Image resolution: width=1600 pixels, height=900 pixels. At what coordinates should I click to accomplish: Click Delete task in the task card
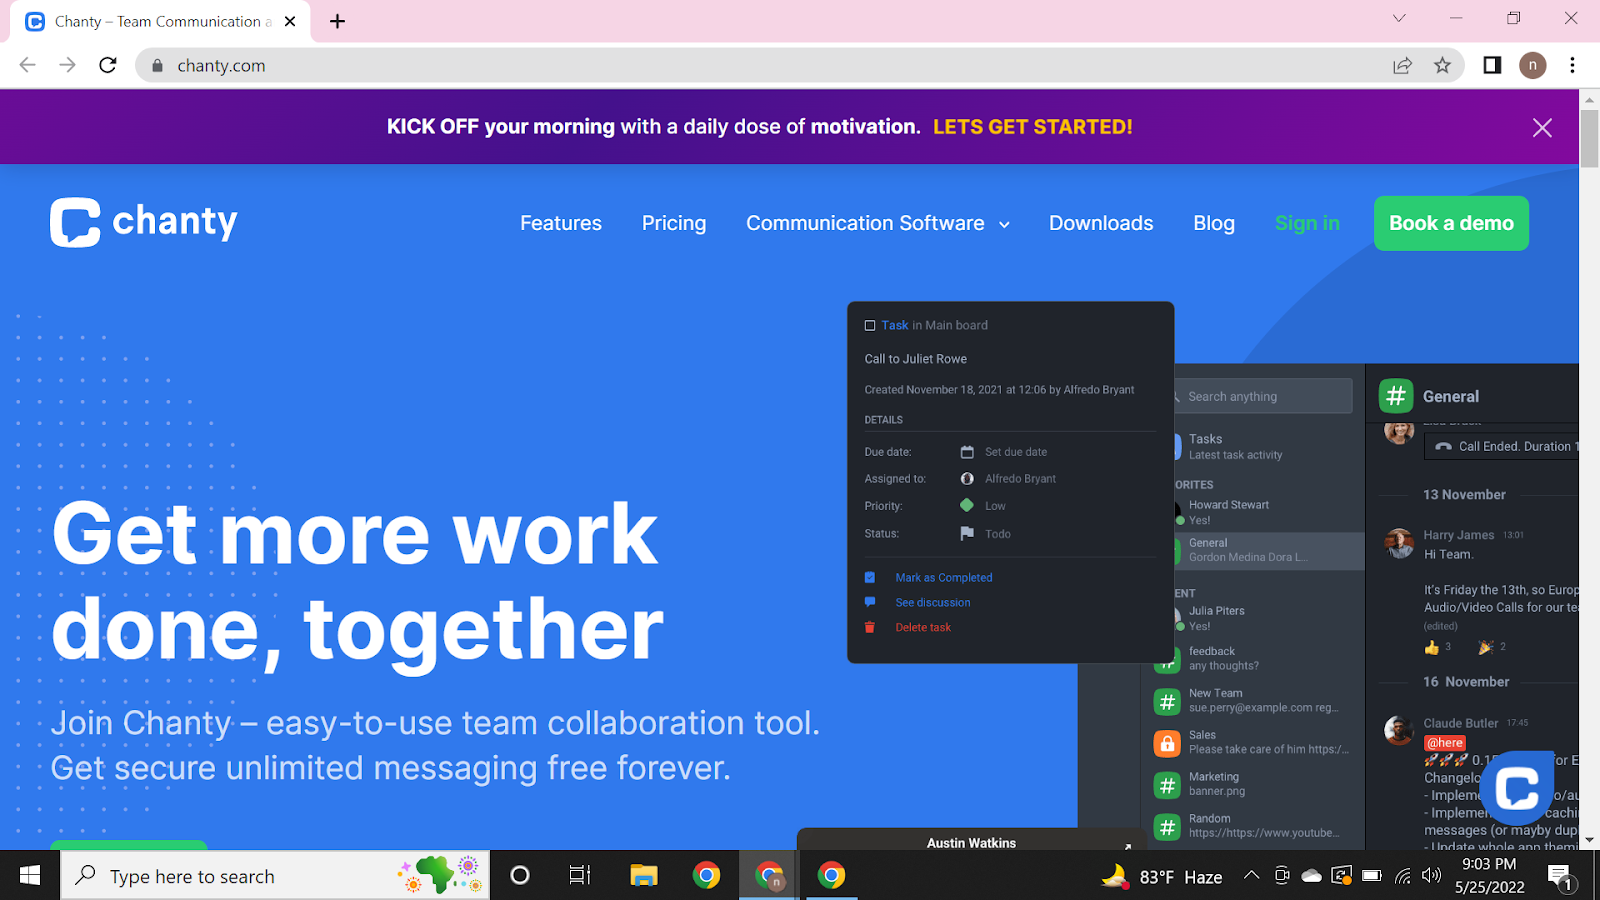tap(923, 628)
